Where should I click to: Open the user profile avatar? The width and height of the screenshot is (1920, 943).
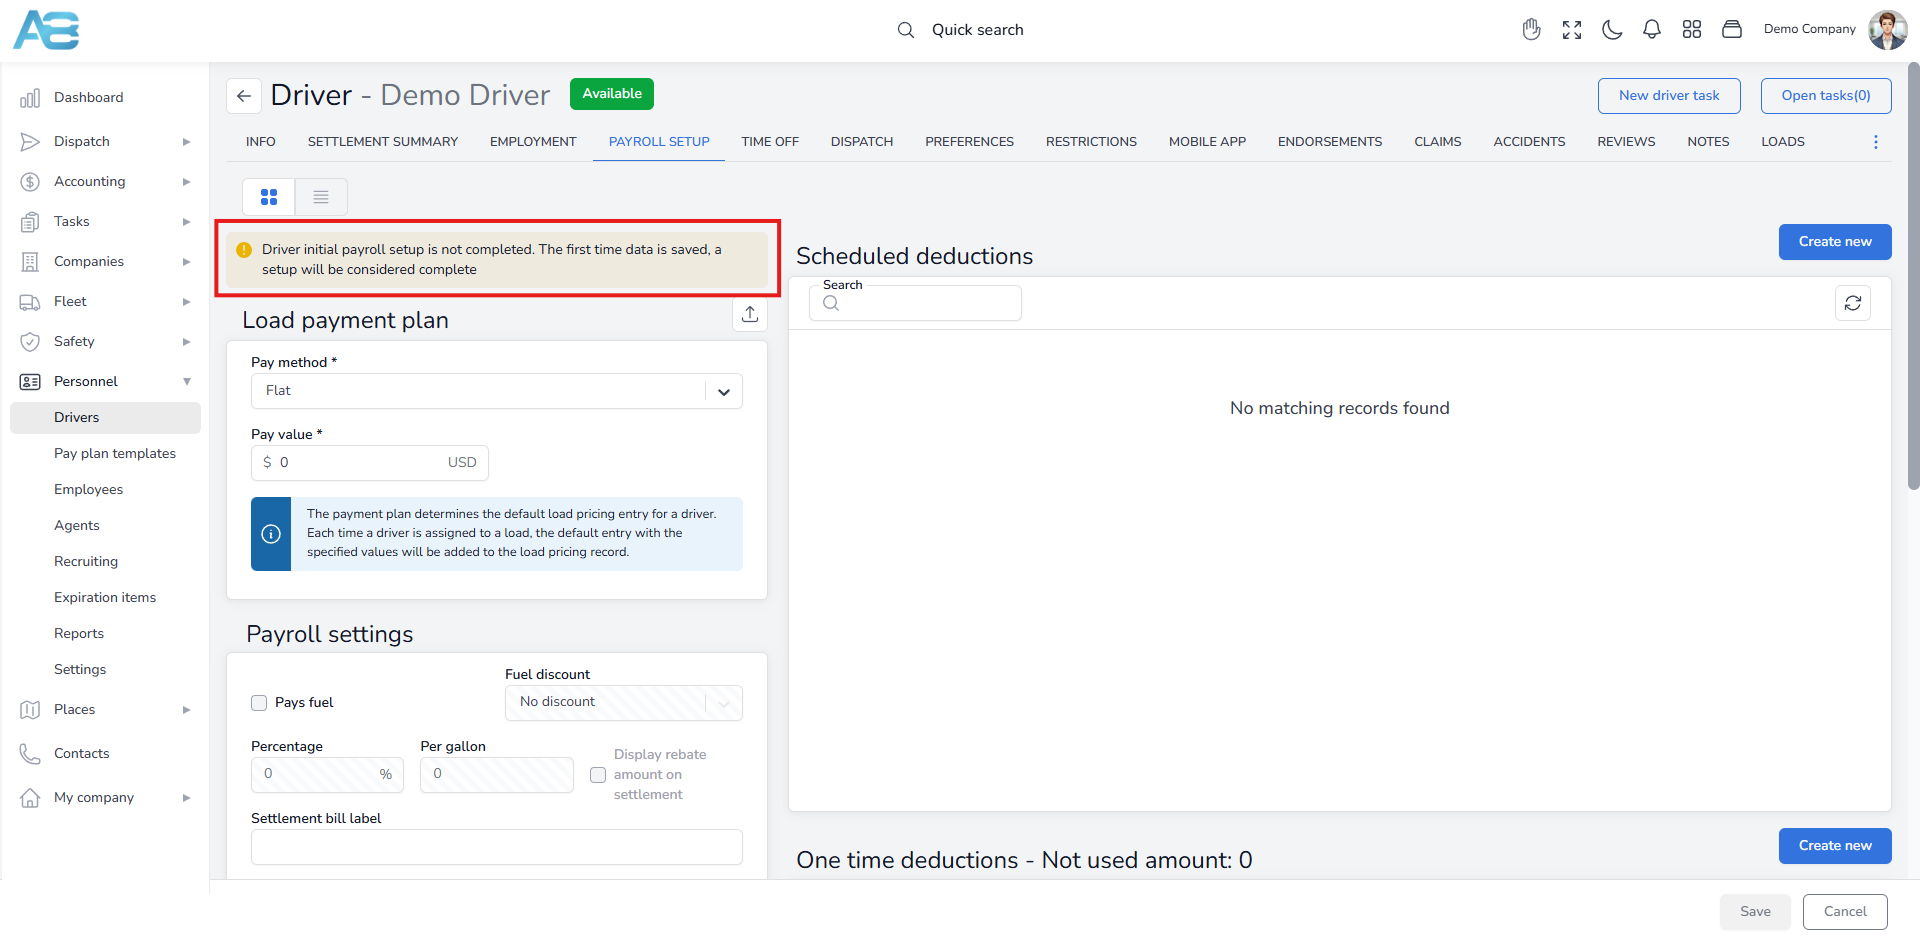(x=1888, y=30)
